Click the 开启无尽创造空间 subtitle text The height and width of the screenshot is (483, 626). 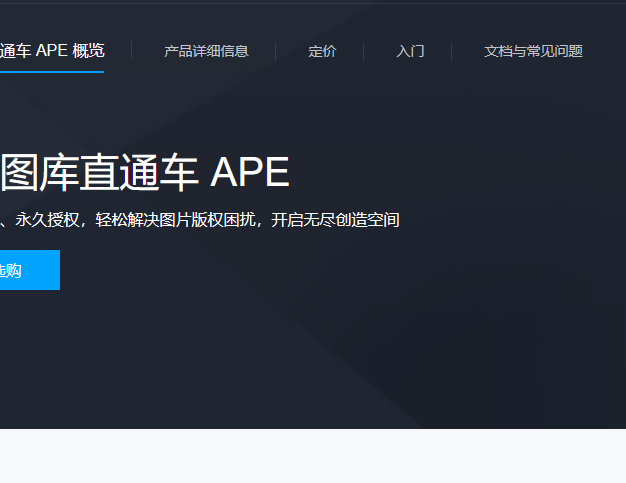point(335,220)
